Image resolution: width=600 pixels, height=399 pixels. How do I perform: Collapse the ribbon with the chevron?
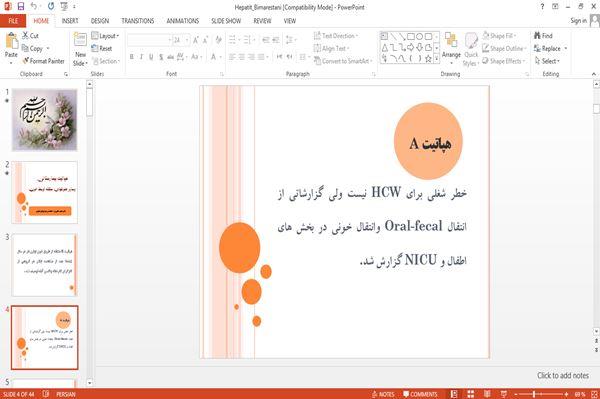click(594, 74)
